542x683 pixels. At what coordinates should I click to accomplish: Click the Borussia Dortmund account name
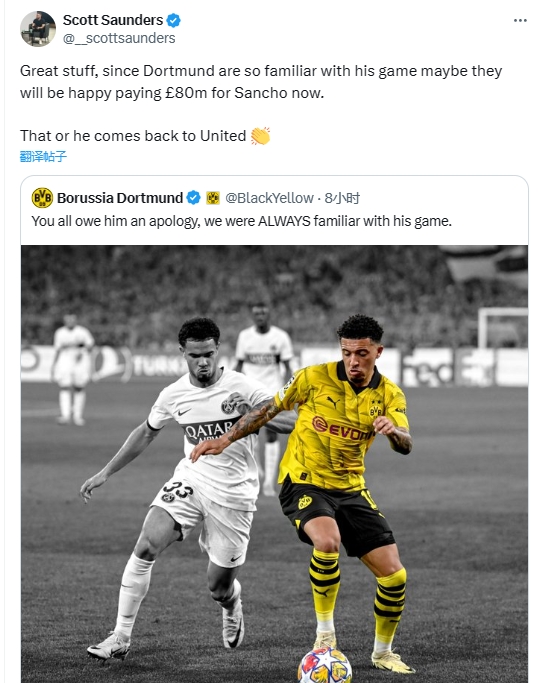[x=120, y=198]
